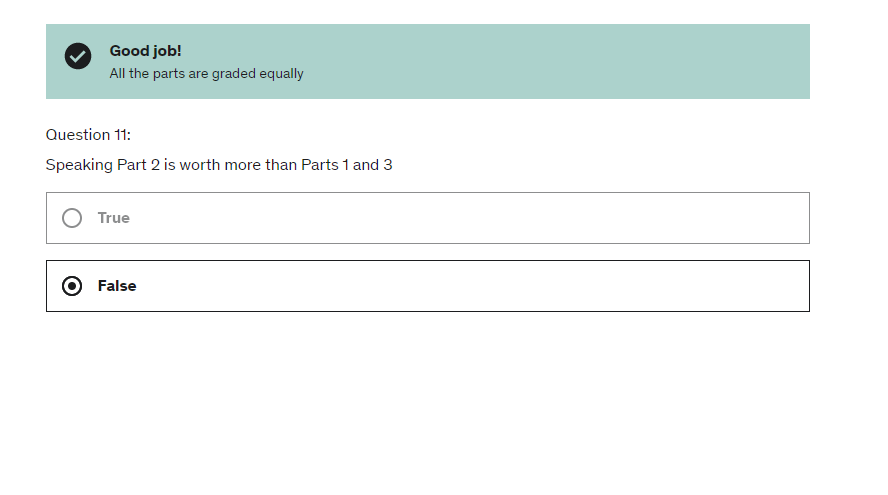Click empty space inside the True option box

(450, 218)
